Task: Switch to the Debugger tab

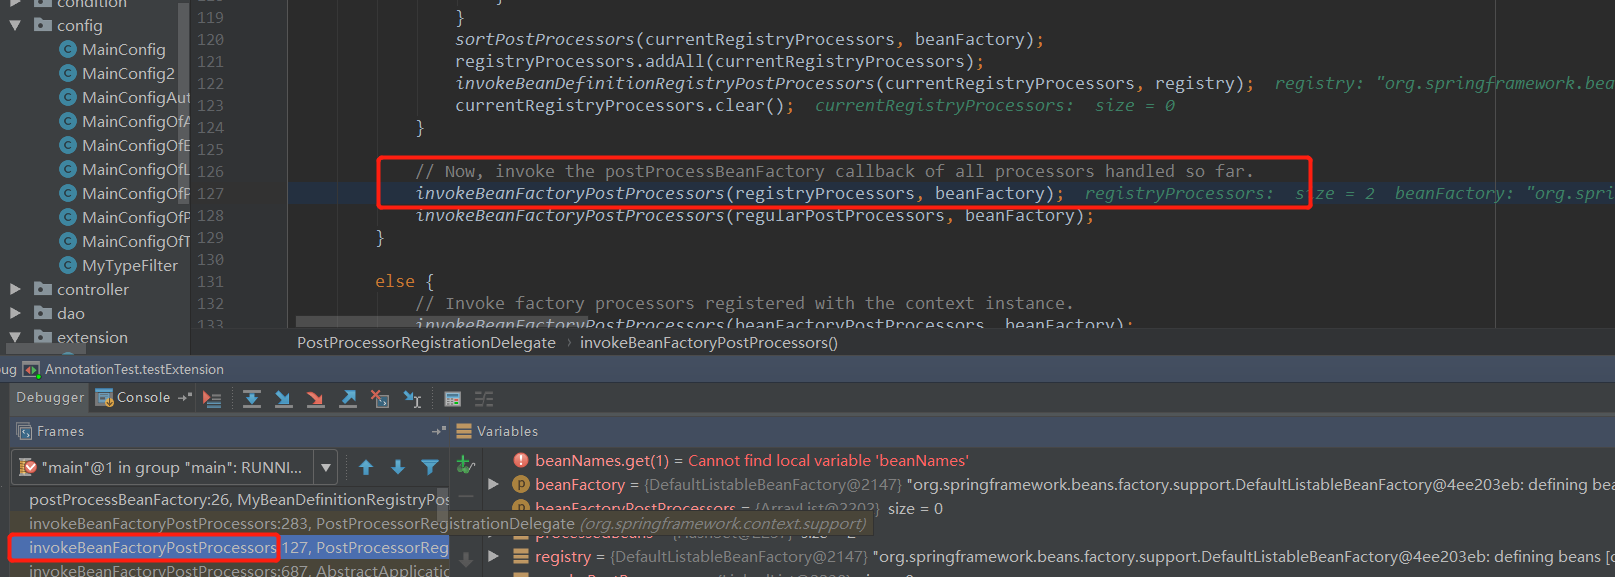Action: (50, 397)
